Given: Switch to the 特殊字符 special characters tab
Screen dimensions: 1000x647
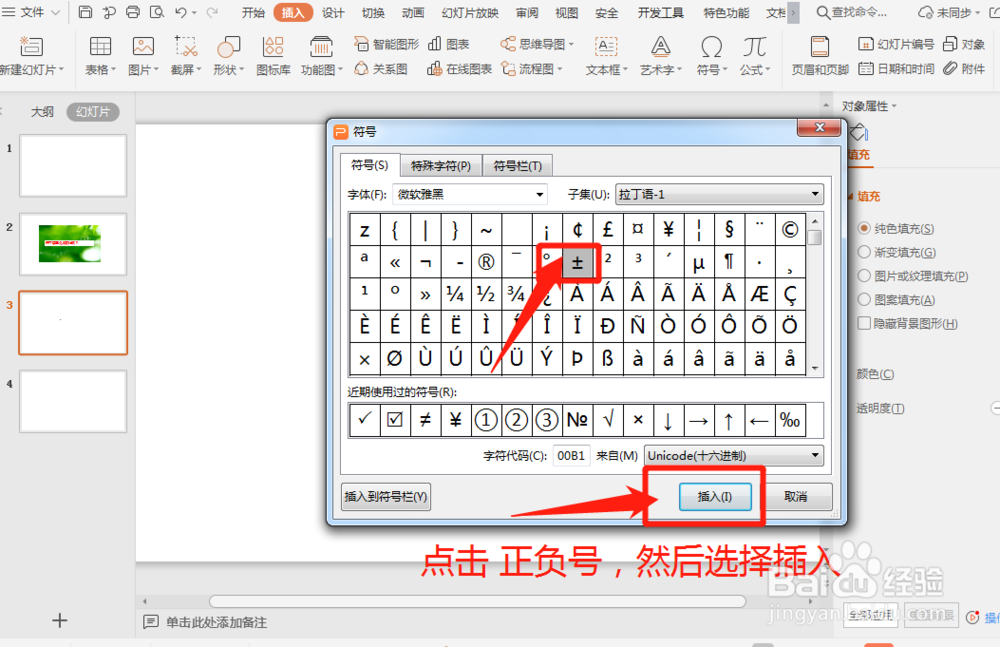Looking at the screenshot, I should (441, 165).
